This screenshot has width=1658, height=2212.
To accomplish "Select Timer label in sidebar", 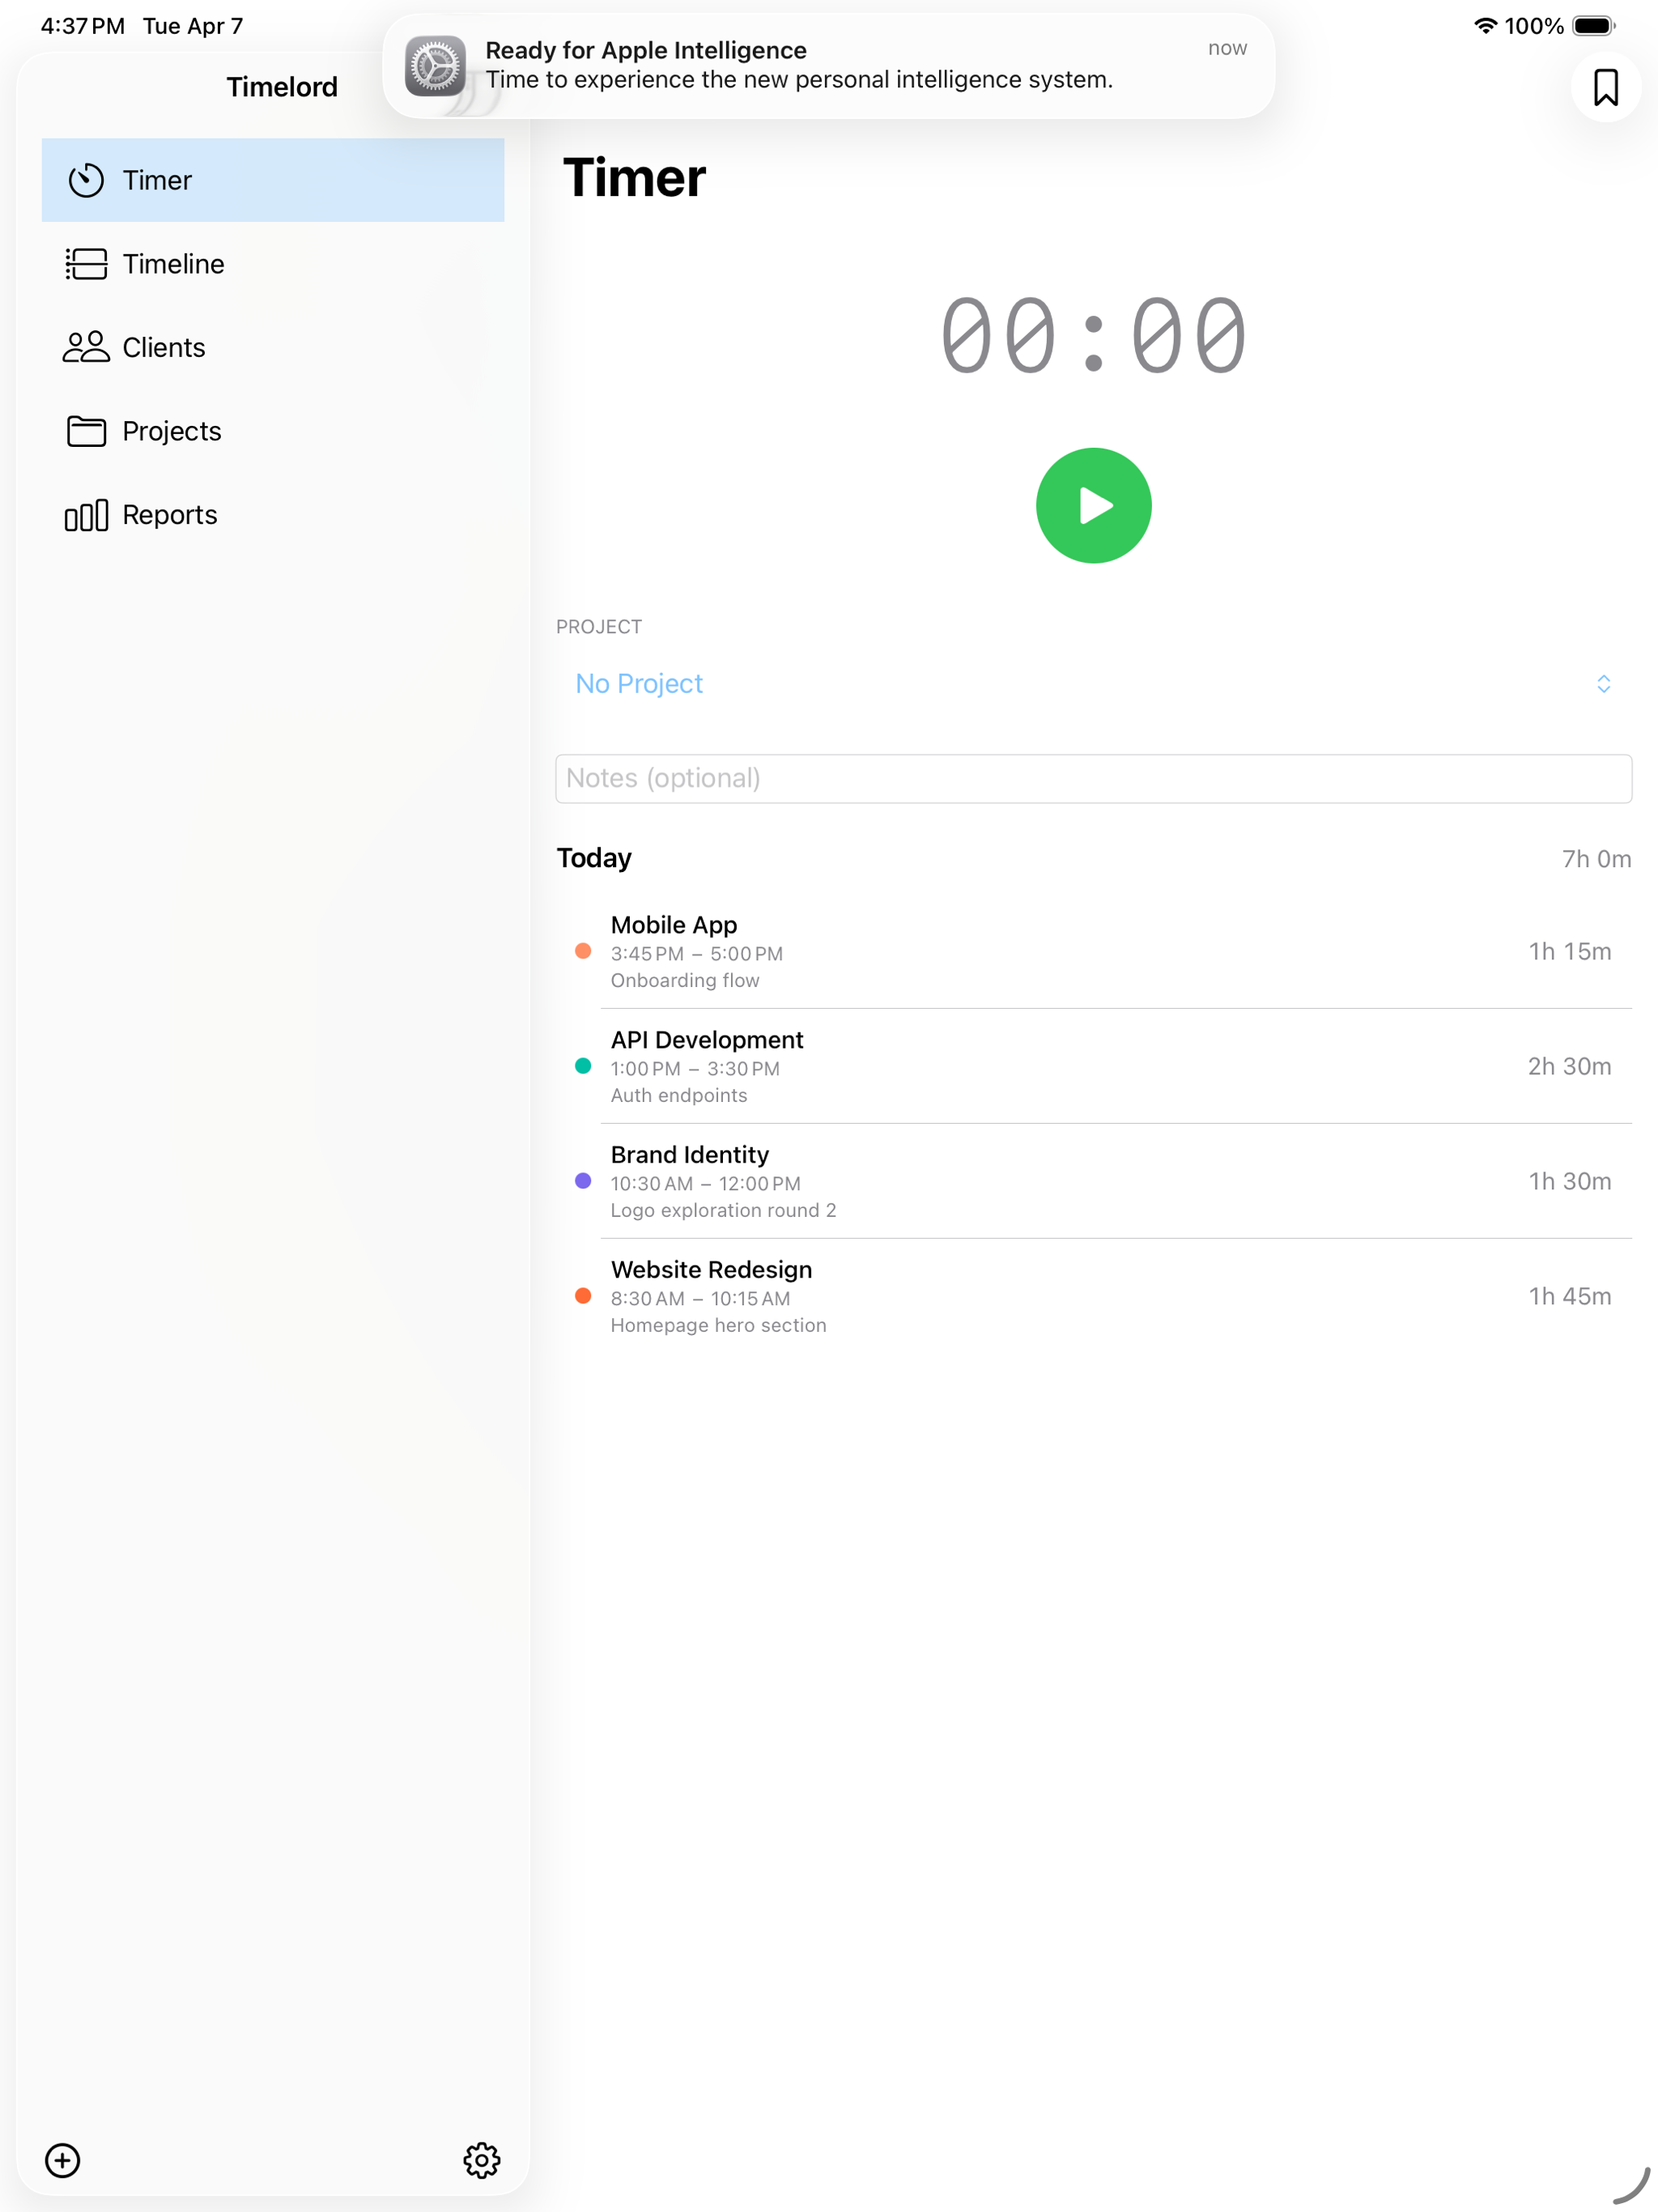I will tap(157, 180).
